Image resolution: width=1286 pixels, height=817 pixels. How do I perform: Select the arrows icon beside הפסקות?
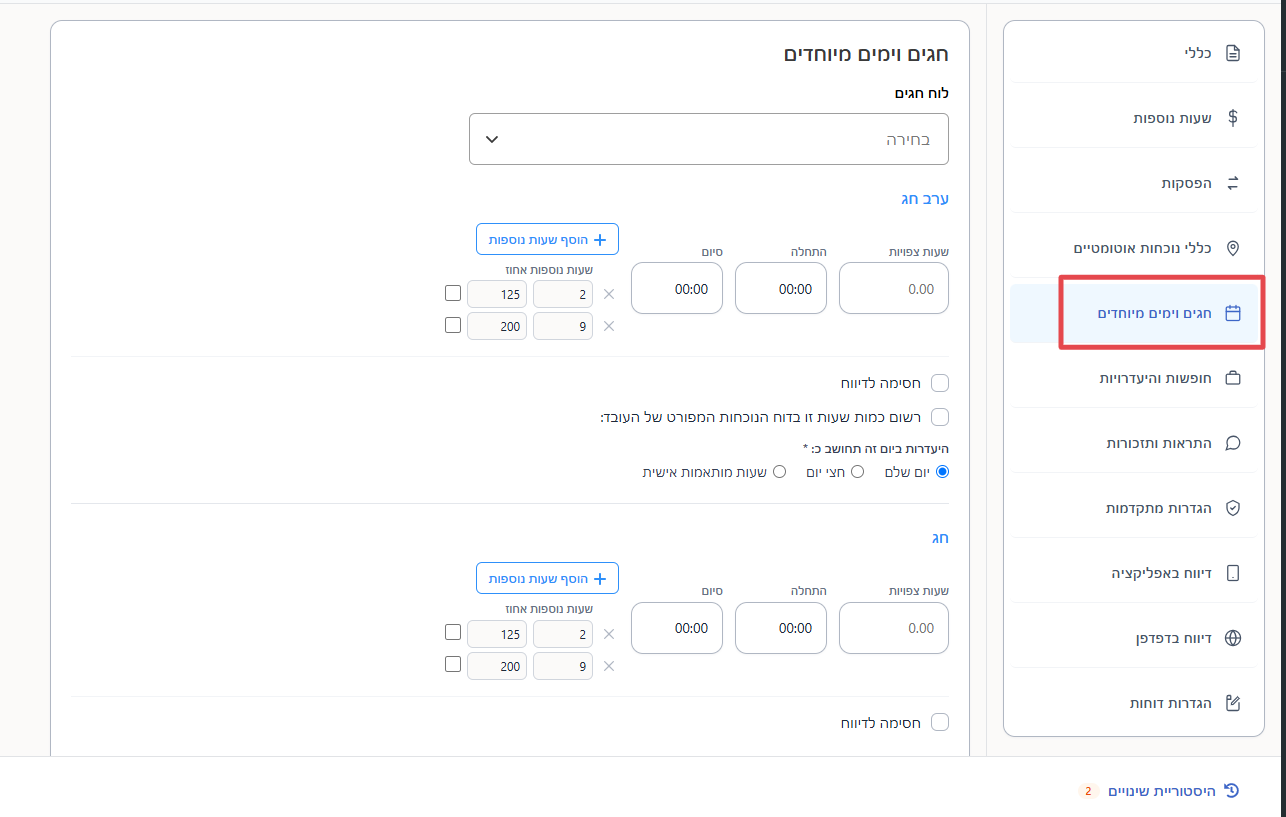click(1233, 183)
